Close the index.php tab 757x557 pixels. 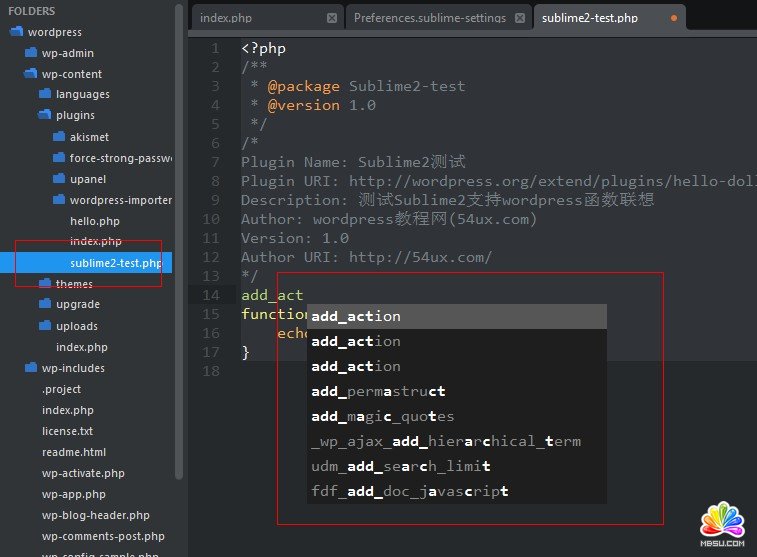coord(332,18)
